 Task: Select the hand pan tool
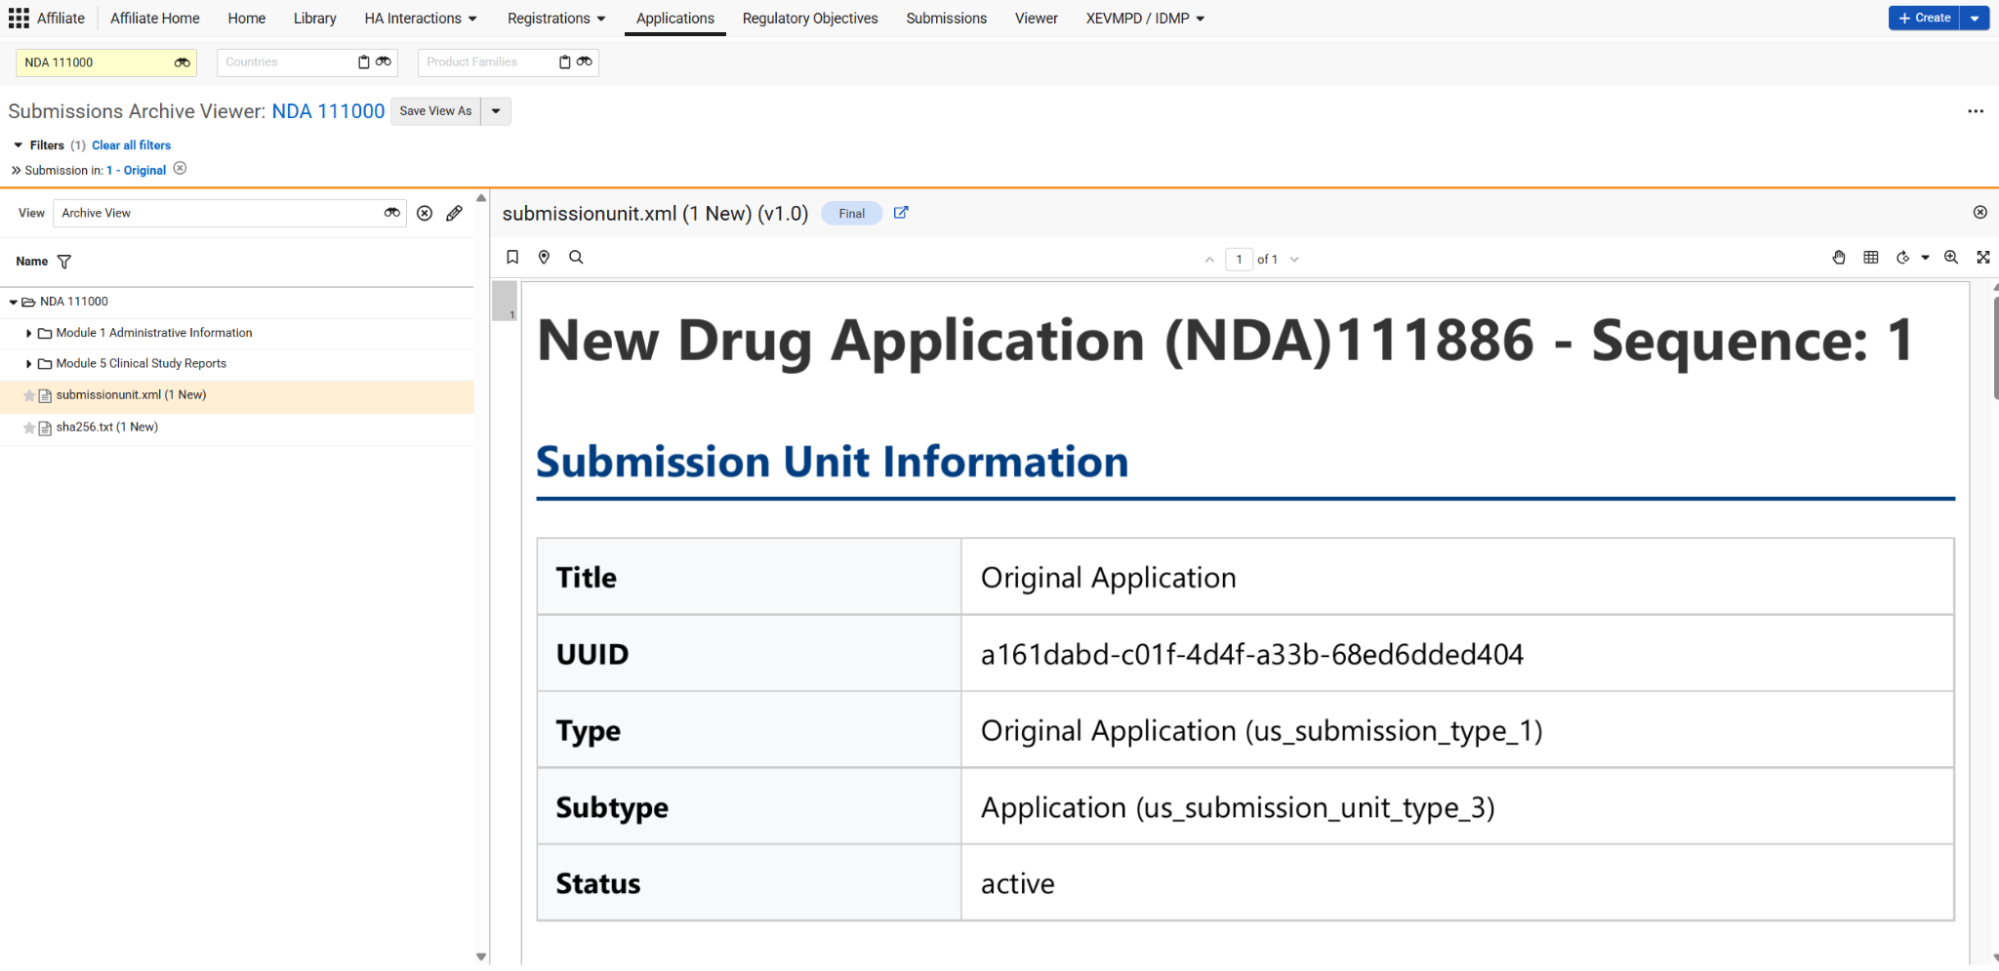(1838, 258)
